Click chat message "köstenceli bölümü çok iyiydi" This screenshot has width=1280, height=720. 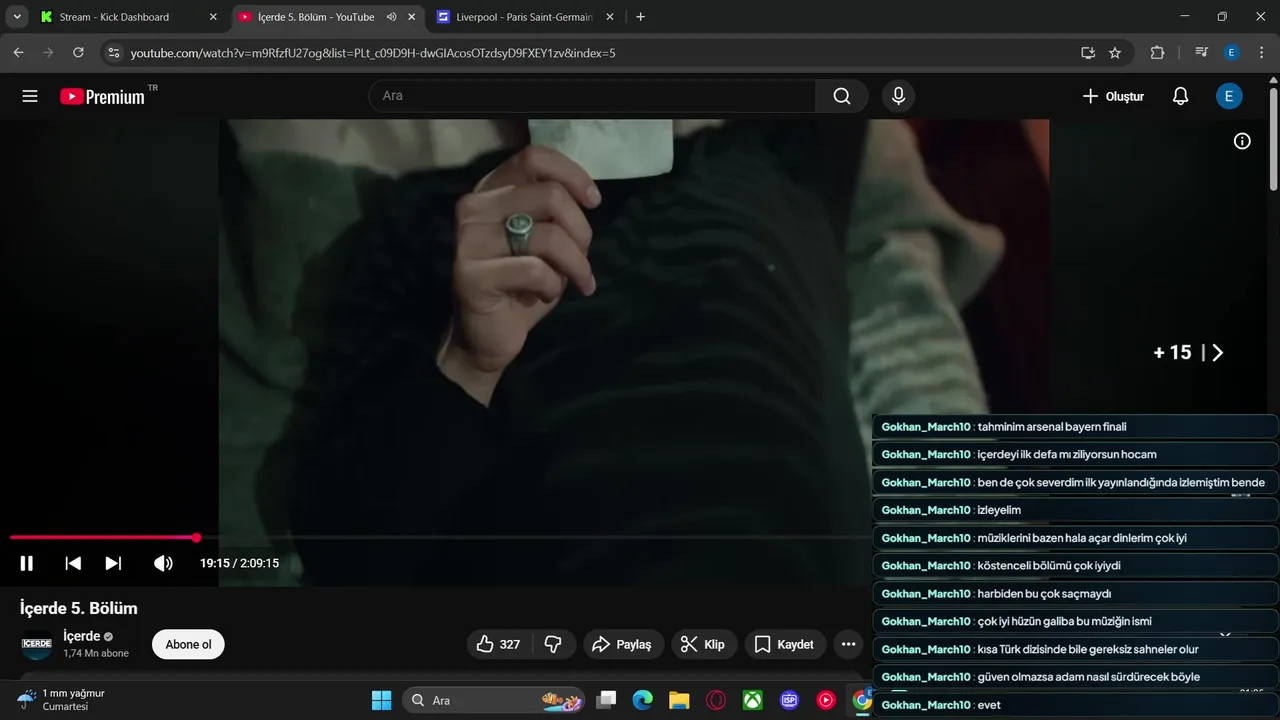(x=1049, y=566)
